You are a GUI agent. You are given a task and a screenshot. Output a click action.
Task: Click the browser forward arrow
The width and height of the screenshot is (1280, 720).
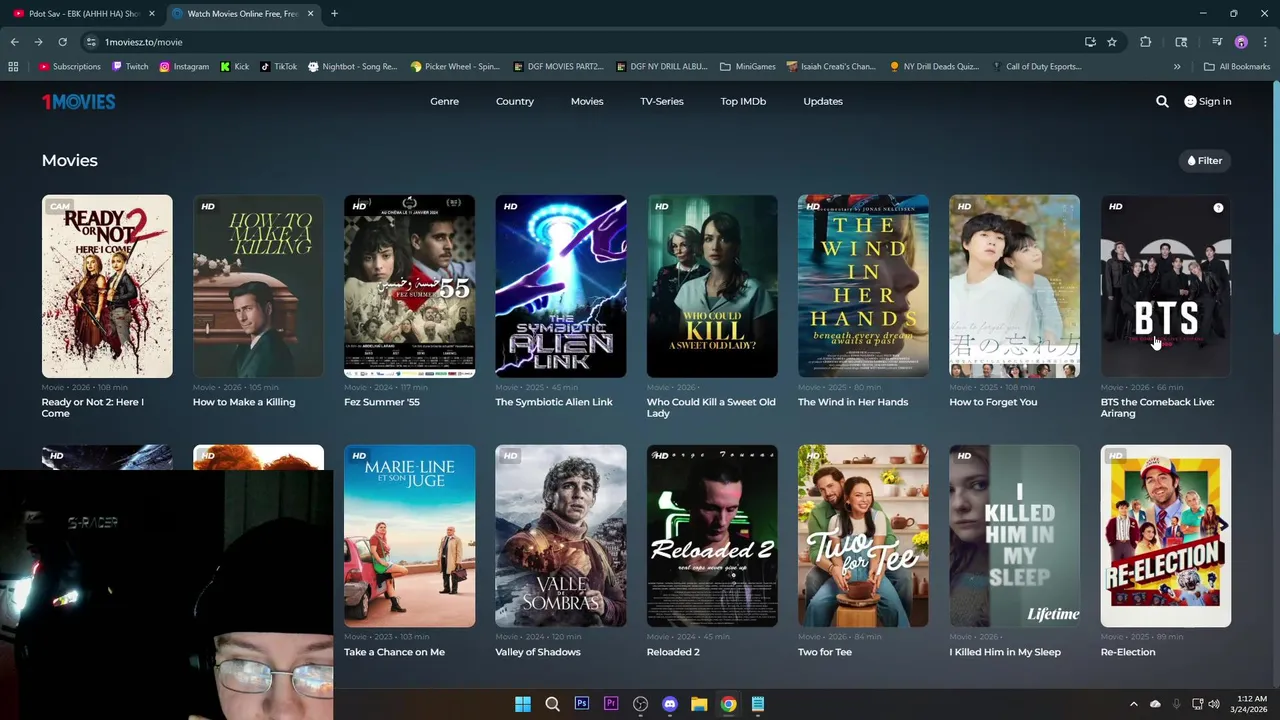tap(38, 42)
